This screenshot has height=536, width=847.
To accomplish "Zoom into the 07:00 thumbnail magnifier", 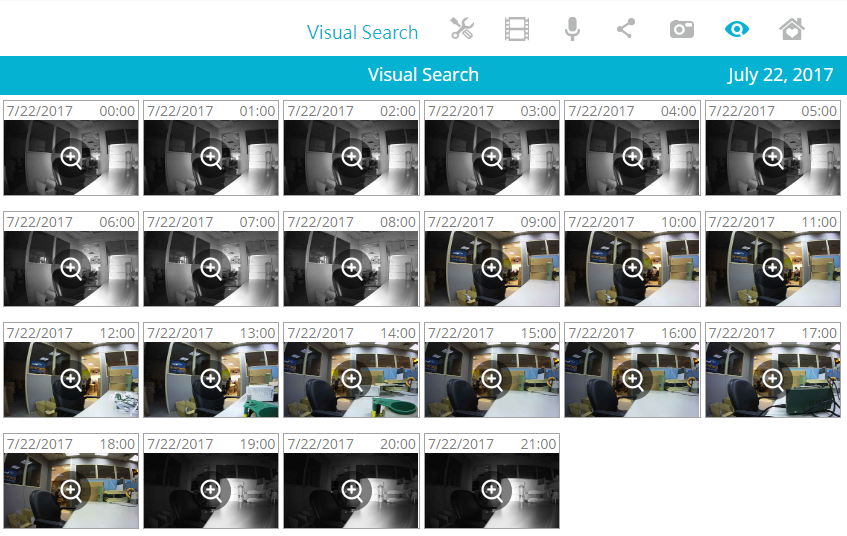I will pos(211,268).
